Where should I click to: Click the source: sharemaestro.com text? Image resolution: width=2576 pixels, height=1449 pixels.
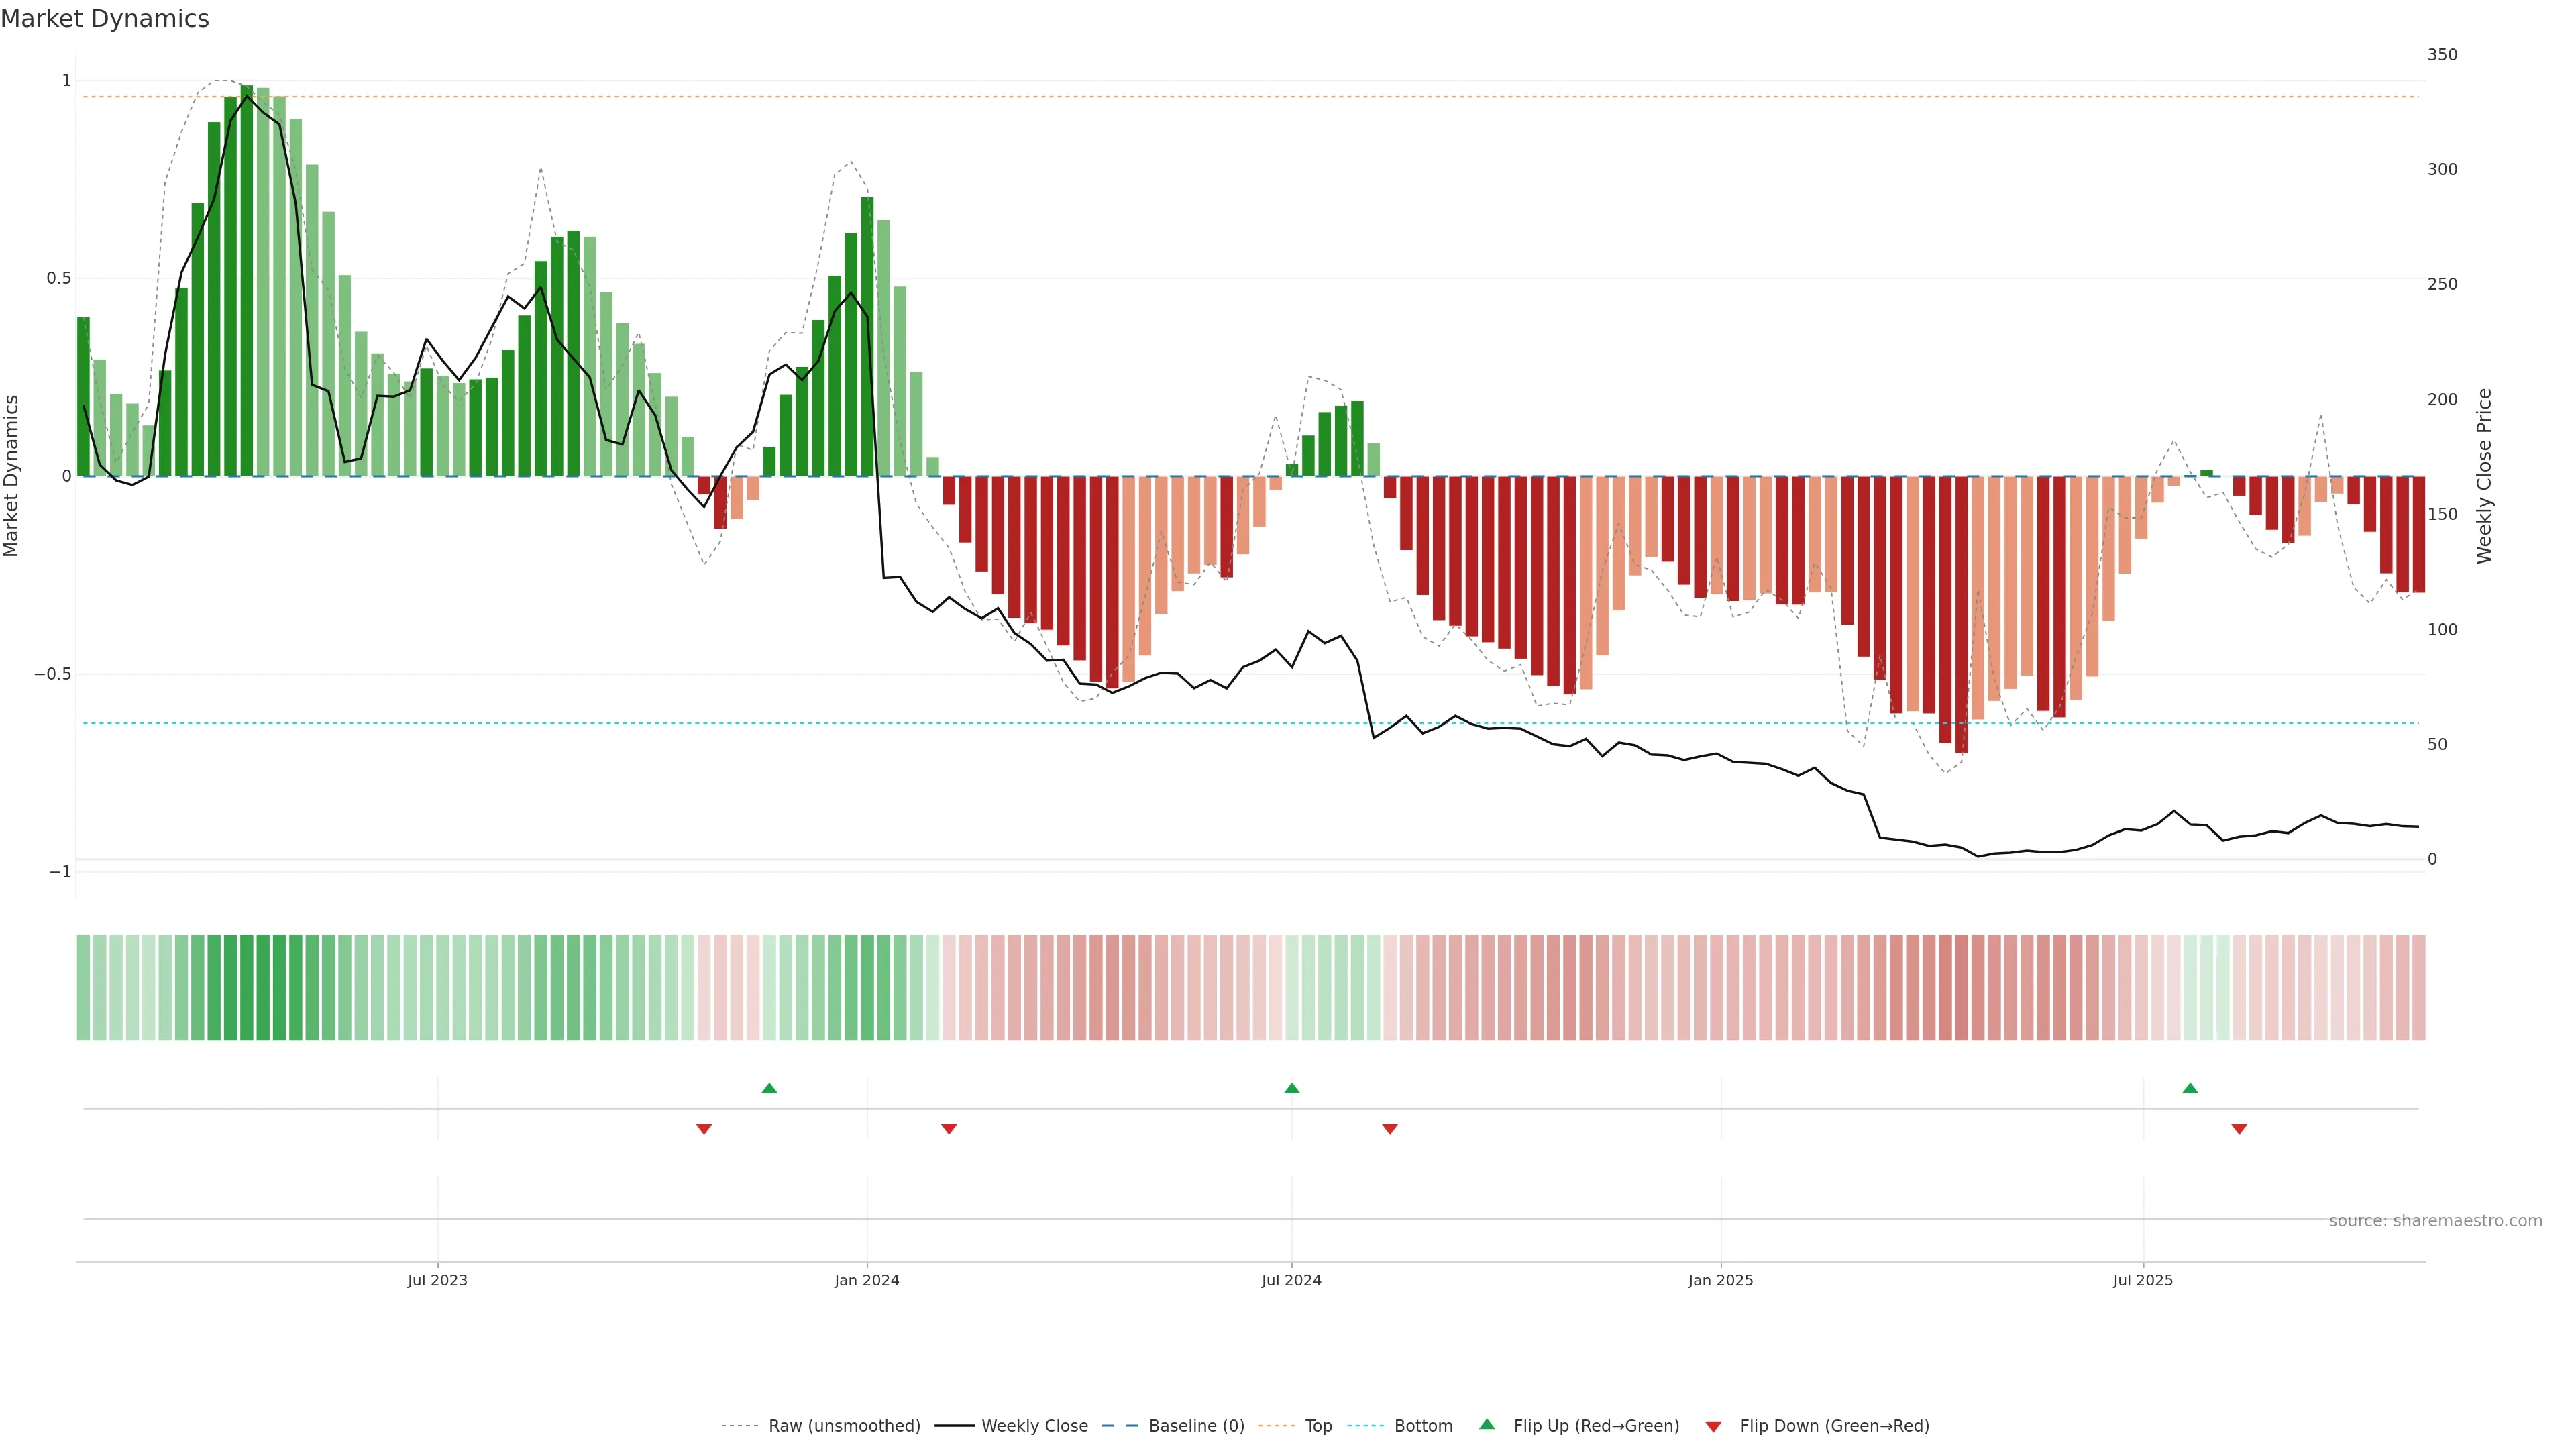pos(2435,1221)
